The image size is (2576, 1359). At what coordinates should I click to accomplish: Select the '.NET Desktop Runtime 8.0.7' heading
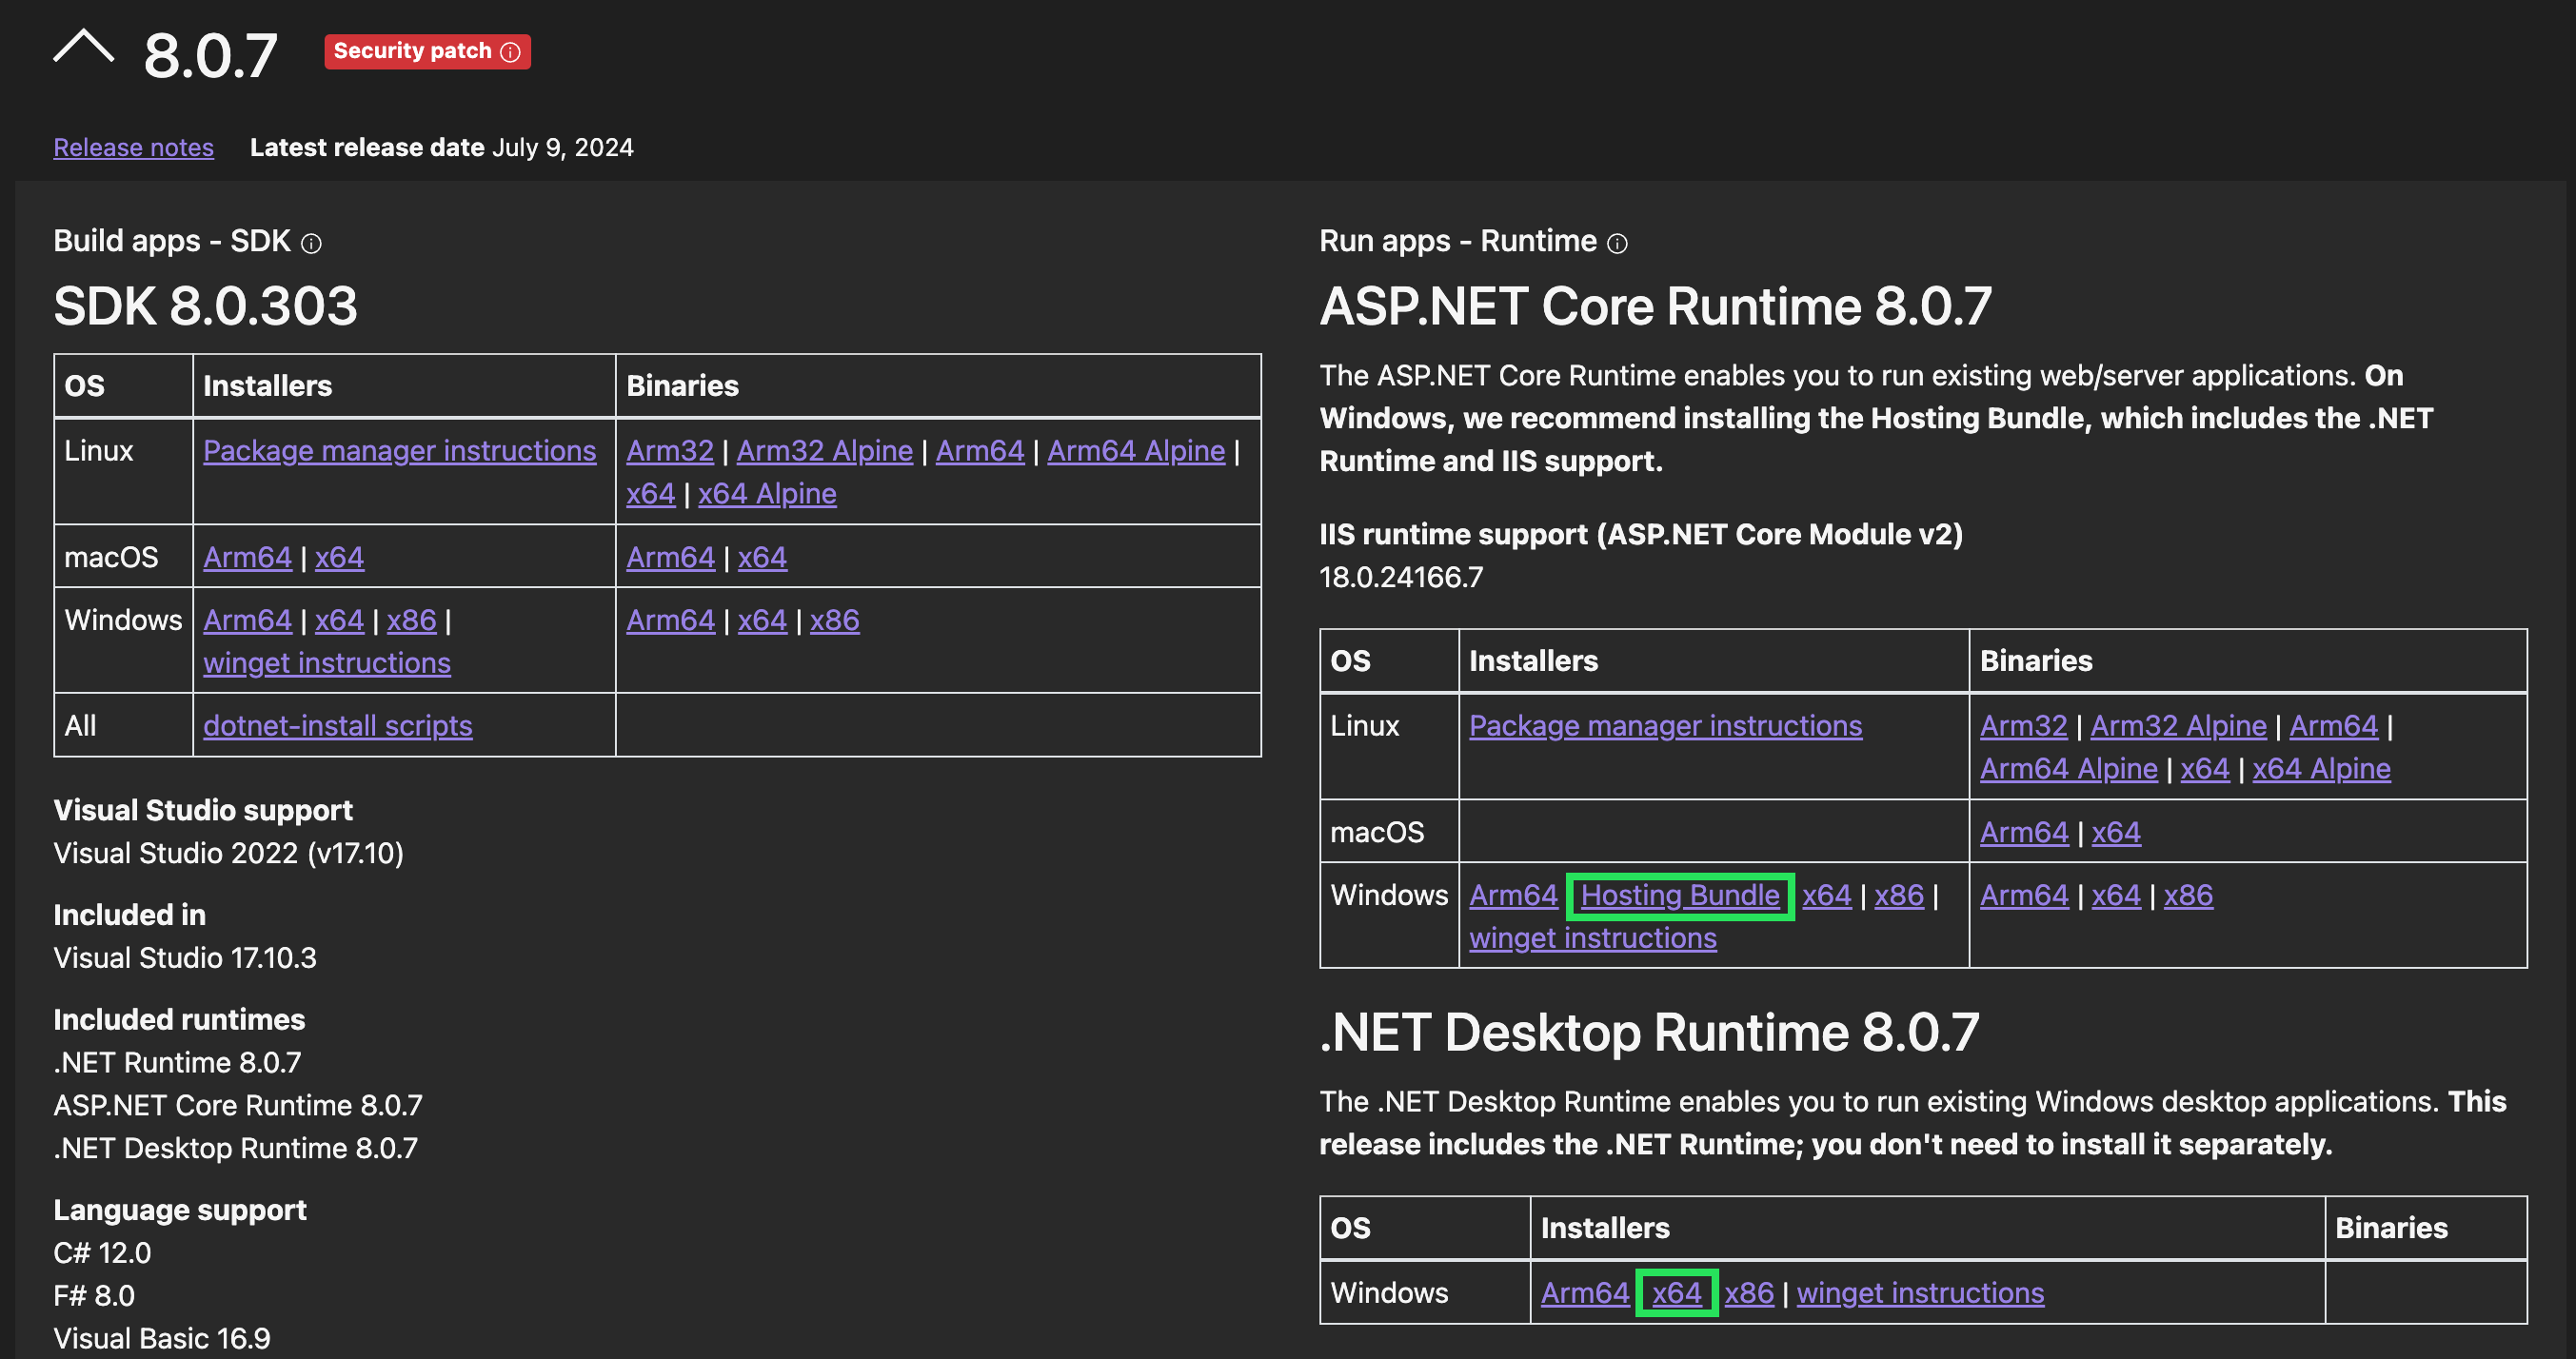[x=1650, y=1032]
